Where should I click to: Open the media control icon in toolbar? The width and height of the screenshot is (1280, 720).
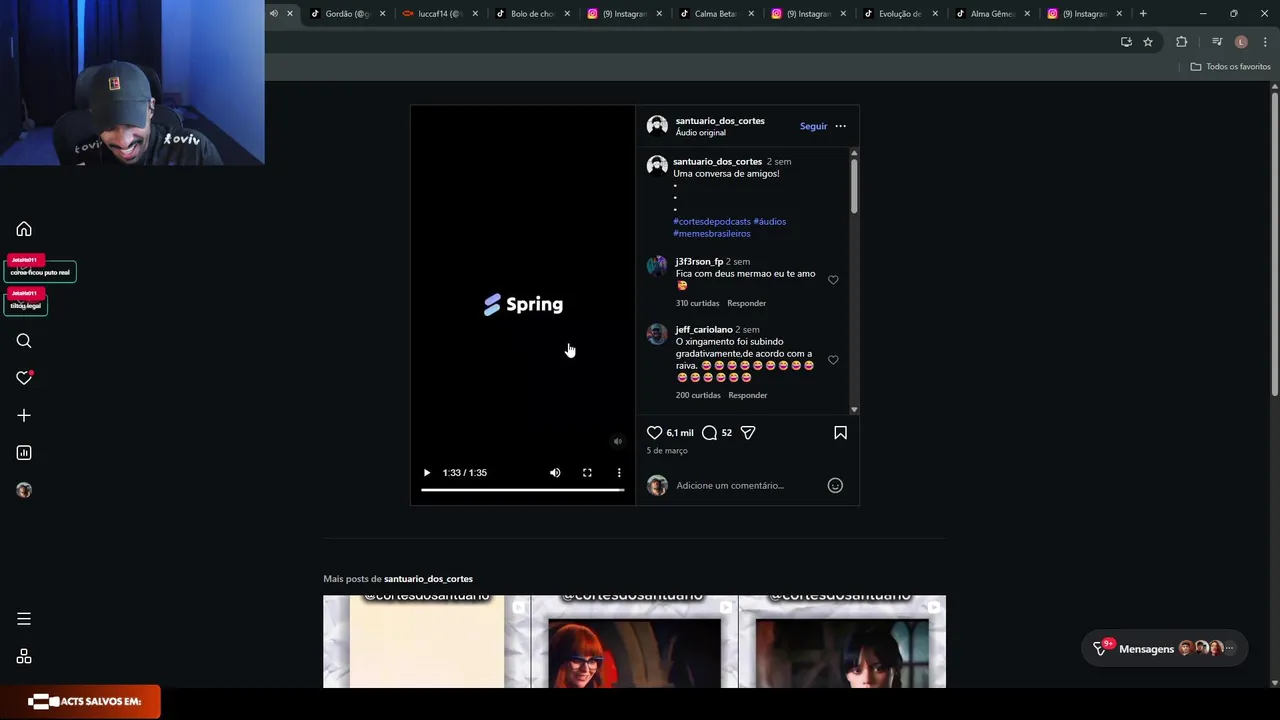pos(1217,42)
